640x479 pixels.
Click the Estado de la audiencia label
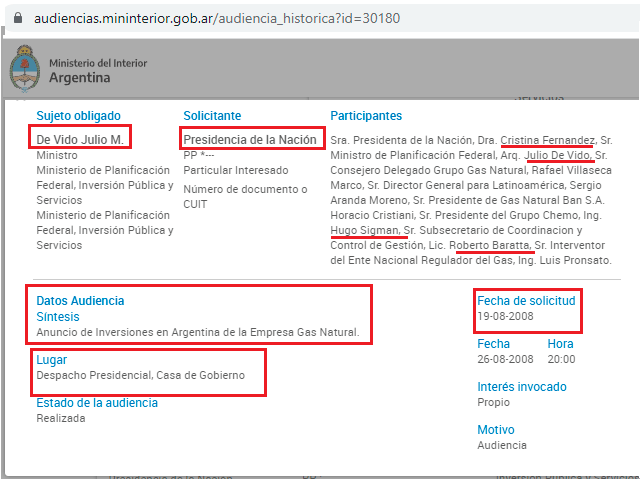97,403
